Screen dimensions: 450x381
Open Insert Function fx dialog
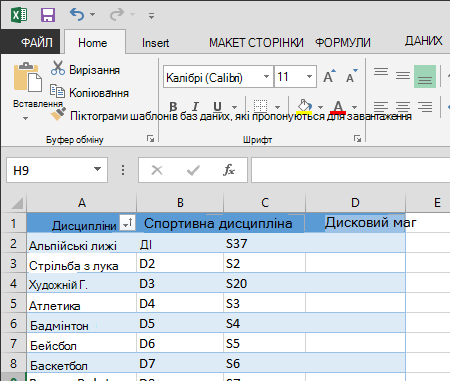click(229, 170)
